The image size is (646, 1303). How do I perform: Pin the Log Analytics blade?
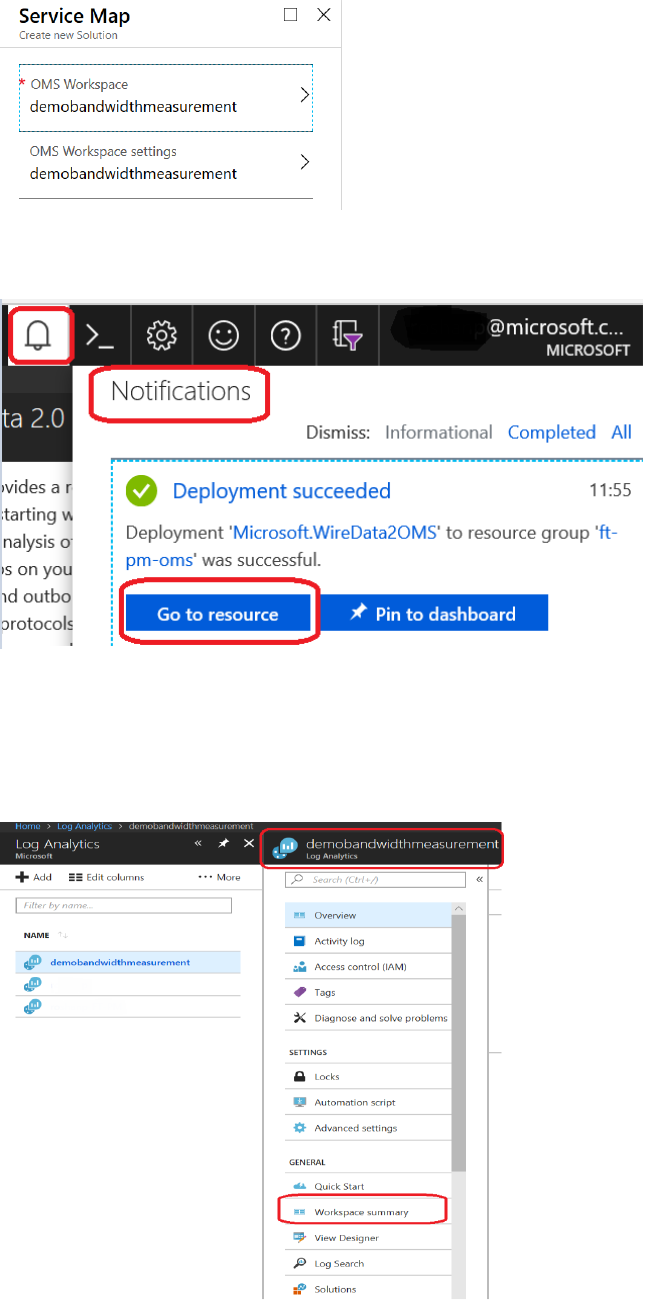[224, 844]
